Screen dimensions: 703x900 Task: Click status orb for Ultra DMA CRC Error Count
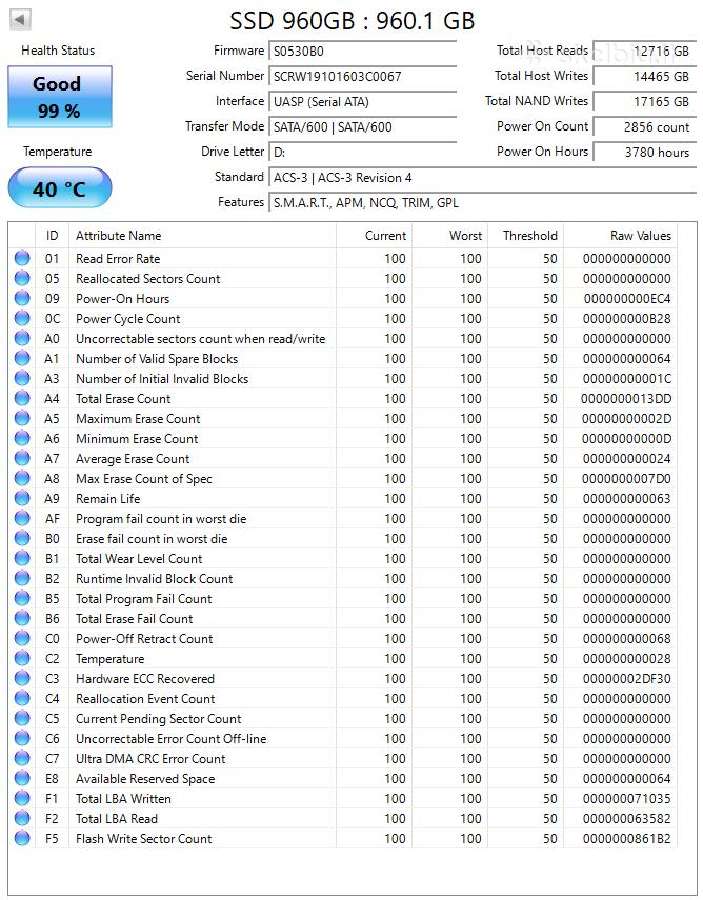tap(22, 758)
